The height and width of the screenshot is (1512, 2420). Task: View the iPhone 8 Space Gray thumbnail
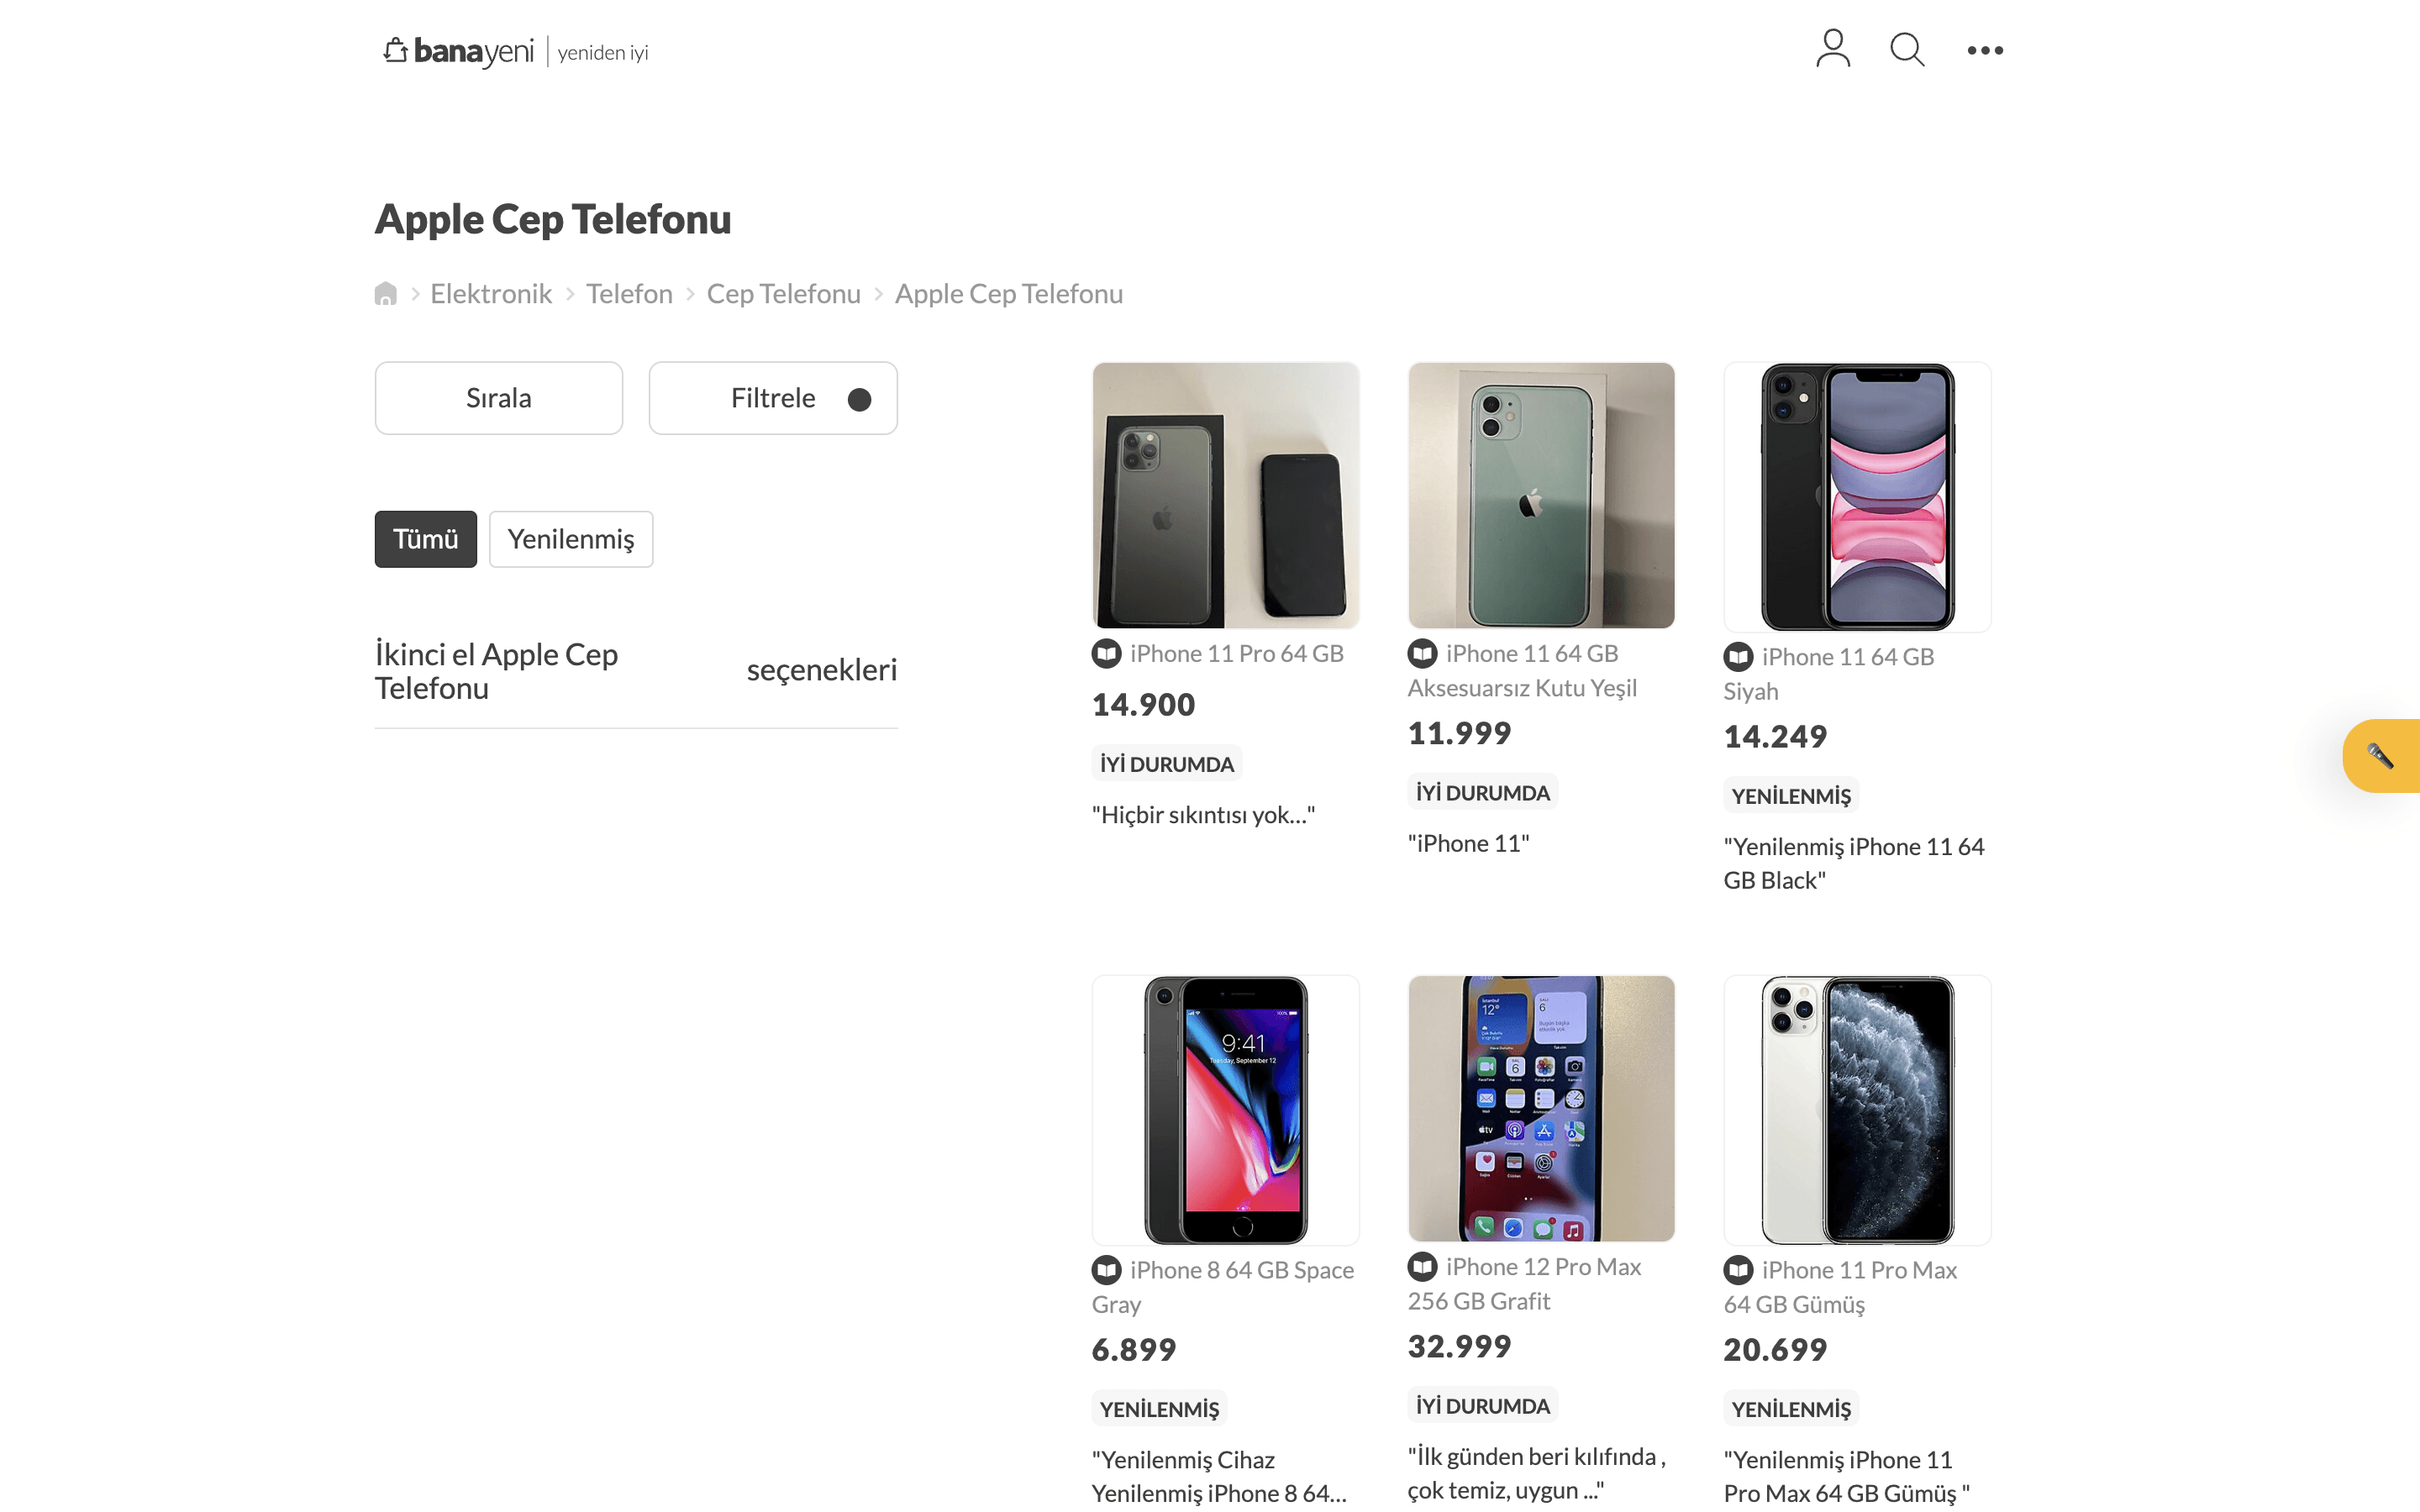(x=1225, y=1109)
